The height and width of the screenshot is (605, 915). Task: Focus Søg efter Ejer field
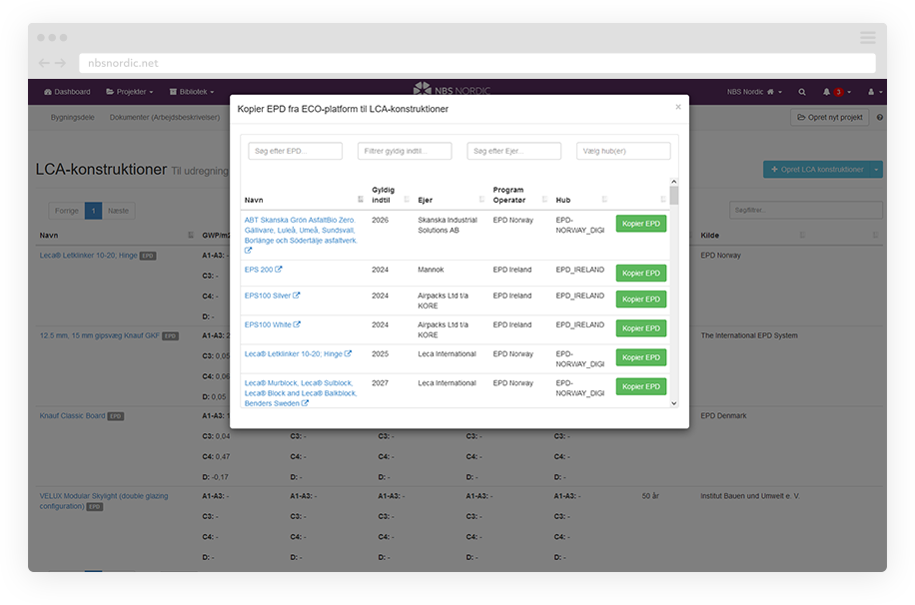514,151
